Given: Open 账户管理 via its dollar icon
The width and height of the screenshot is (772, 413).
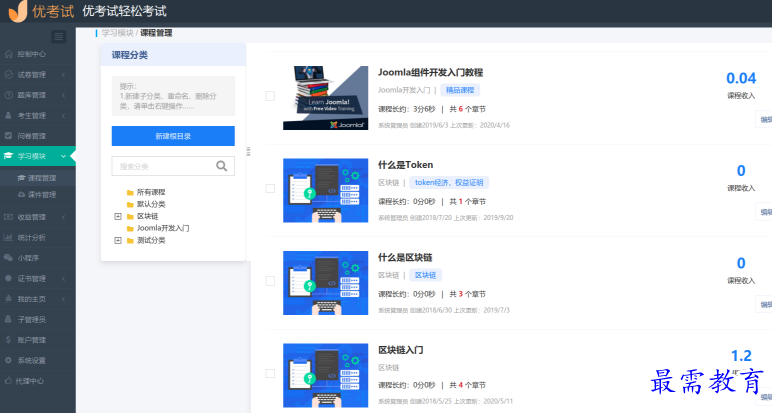Looking at the screenshot, I should pyautogui.click(x=8, y=340).
